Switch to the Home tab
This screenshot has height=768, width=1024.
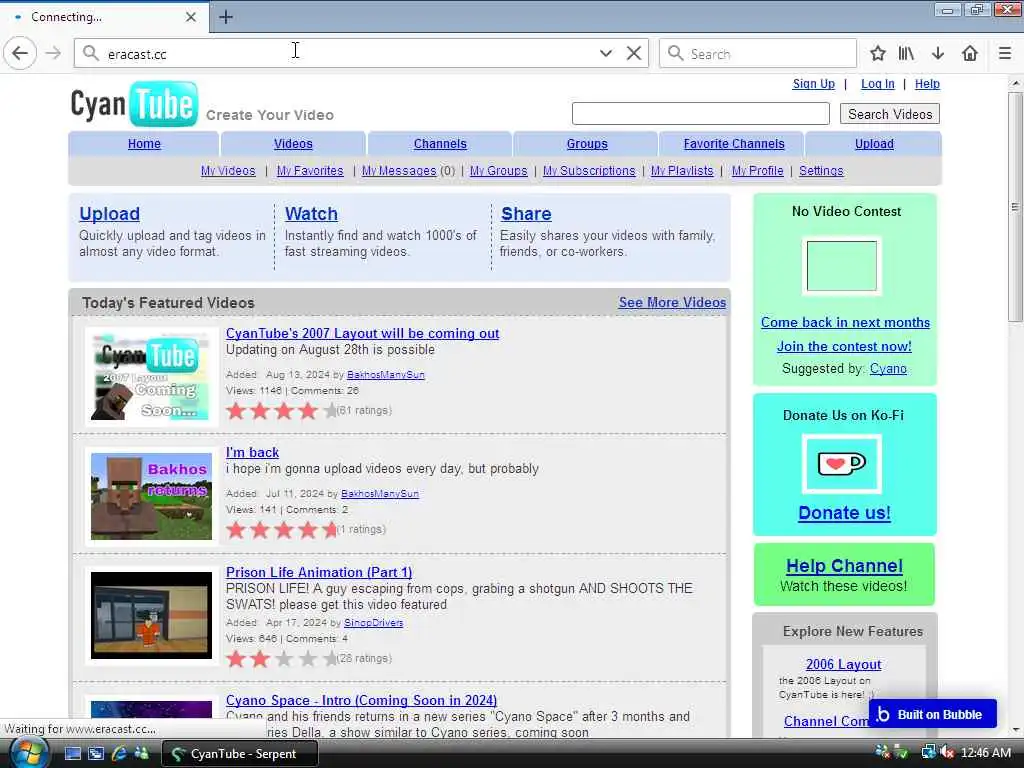(144, 144)
